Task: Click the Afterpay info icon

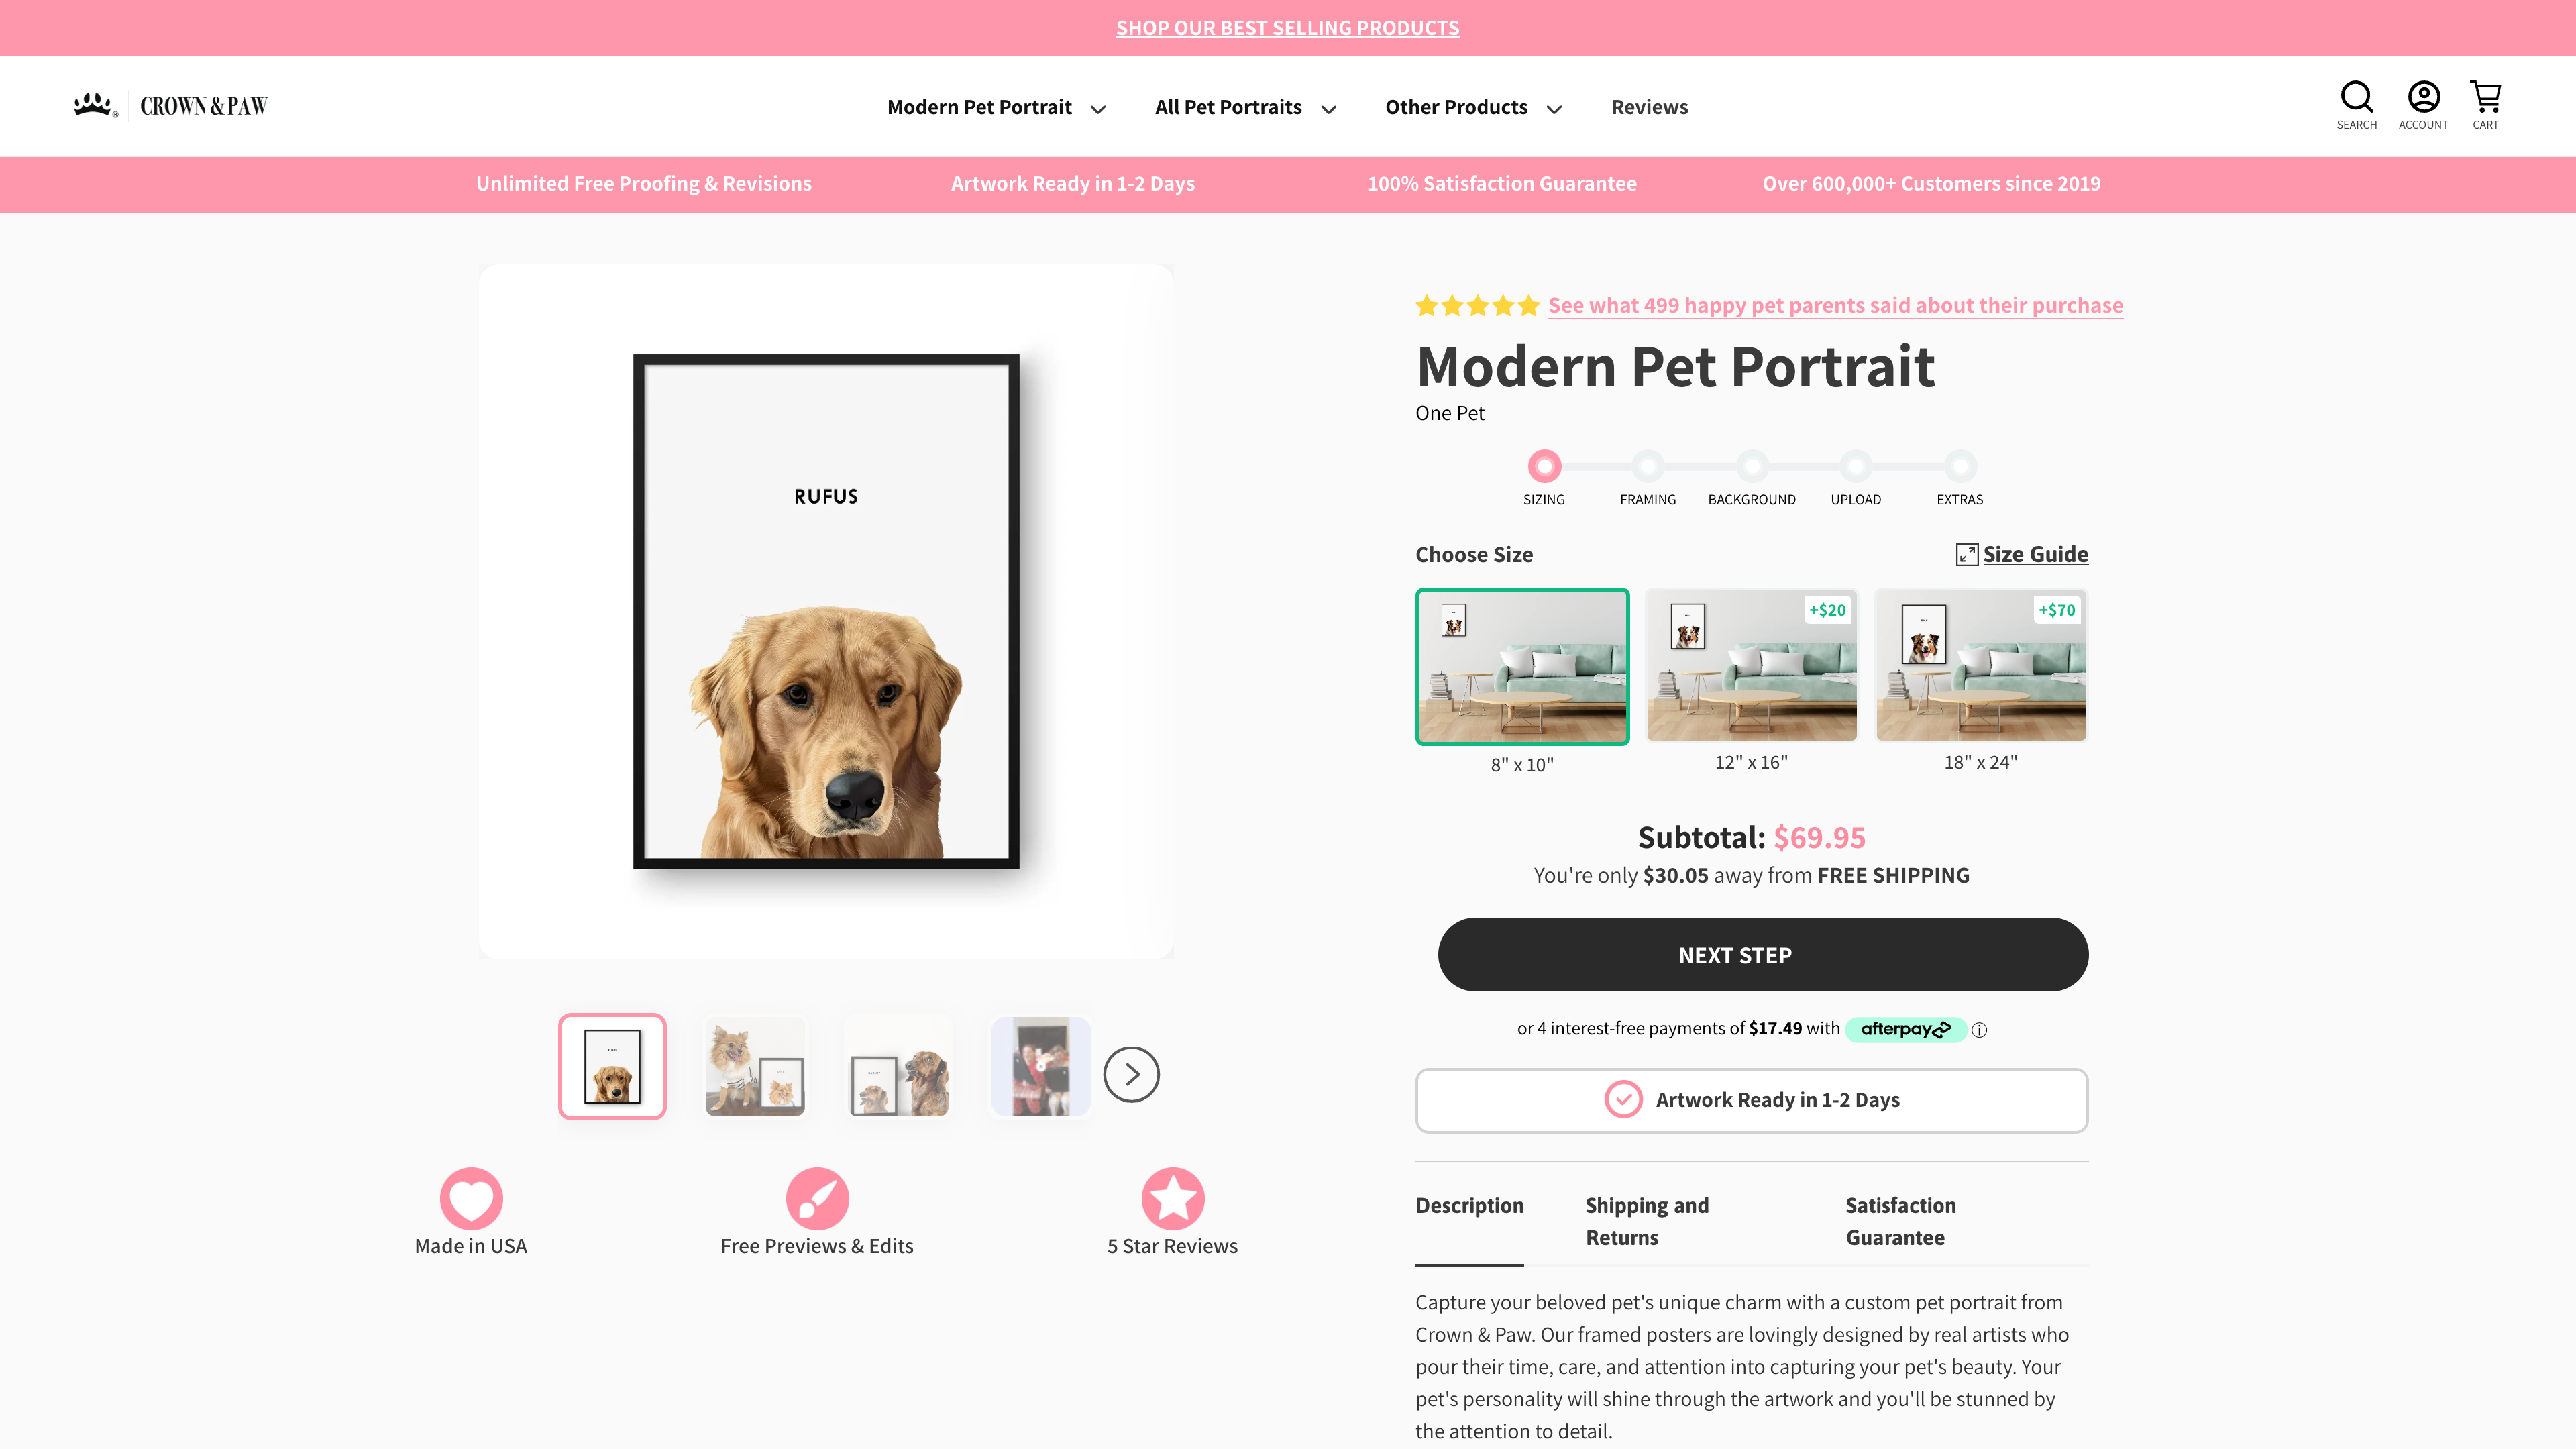Action: coord(1979,1030)
